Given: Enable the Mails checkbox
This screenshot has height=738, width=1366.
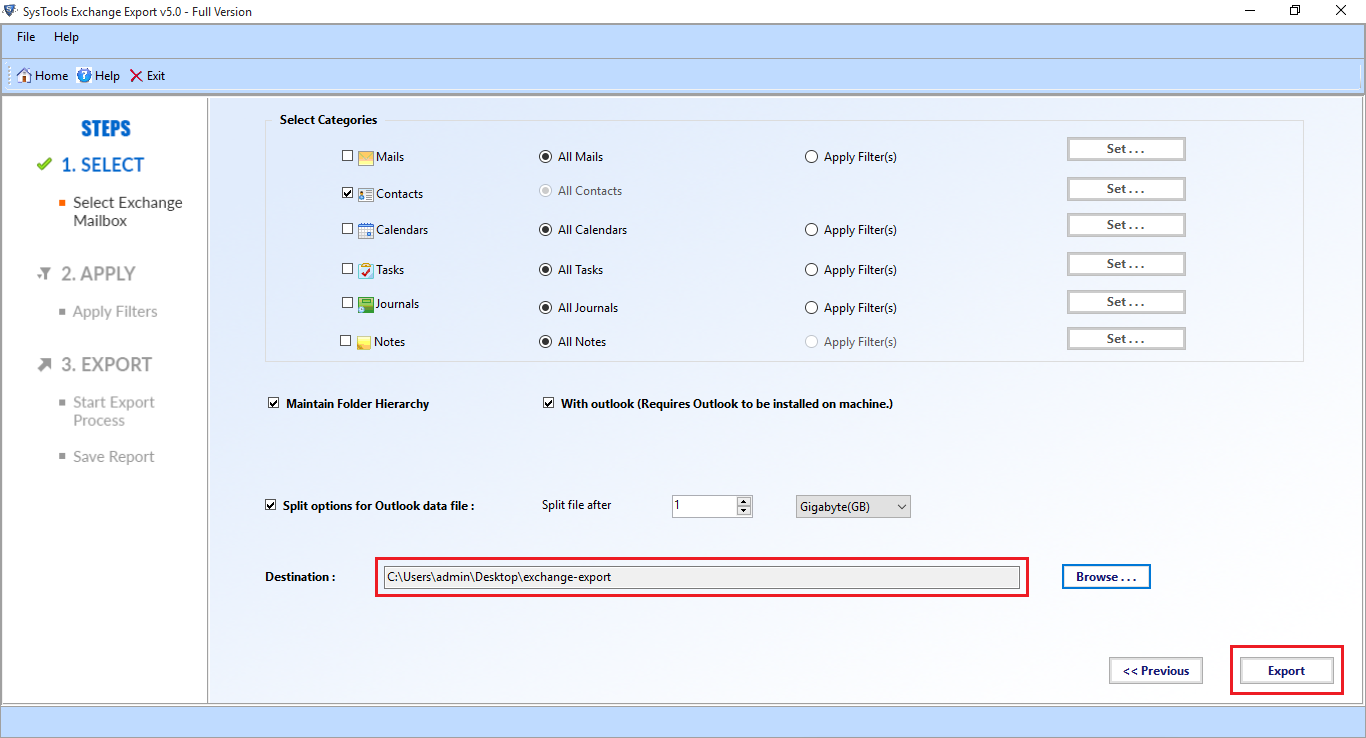Looking at the screenshot, I should [x=347, y=156].
